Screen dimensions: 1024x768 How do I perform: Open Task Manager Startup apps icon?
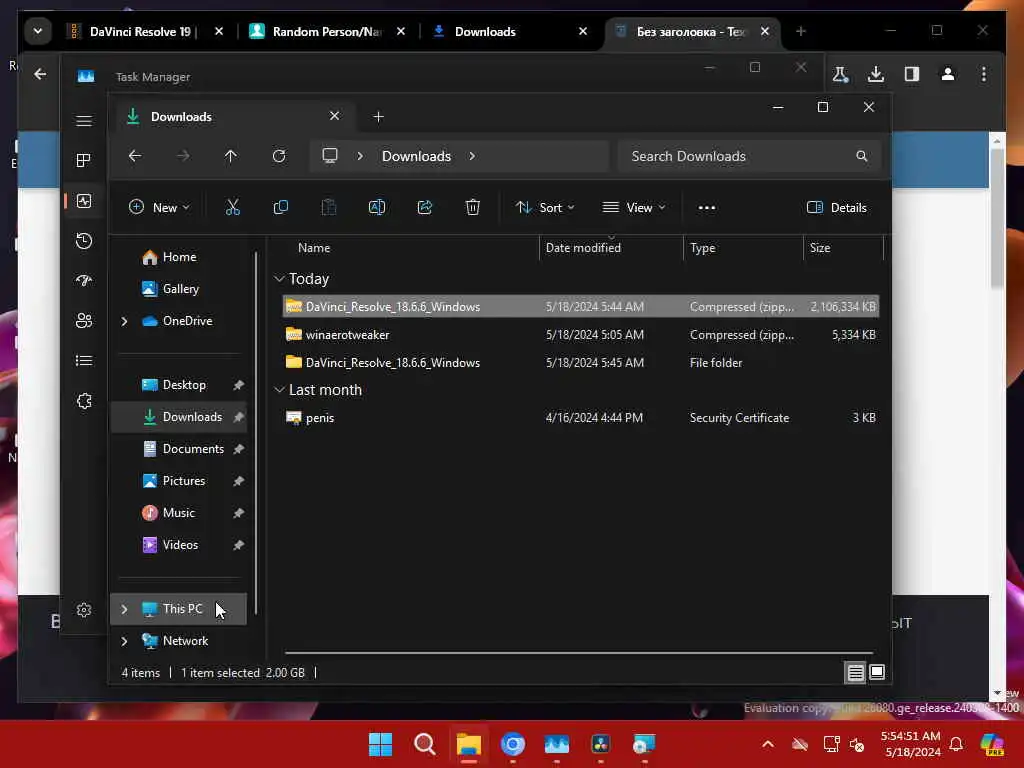coord(84,281)
